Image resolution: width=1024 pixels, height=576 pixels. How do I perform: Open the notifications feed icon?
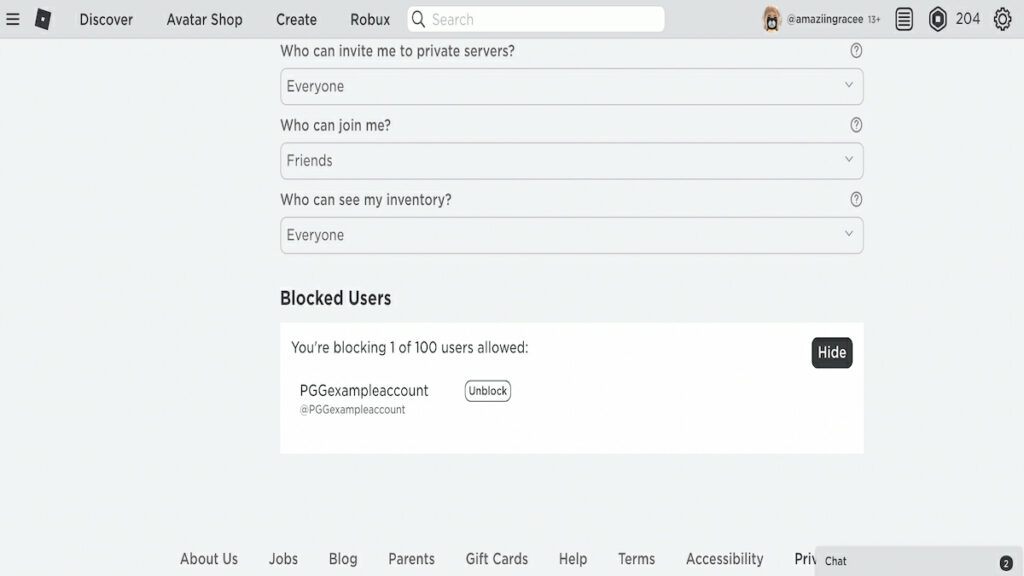[904, 19]
